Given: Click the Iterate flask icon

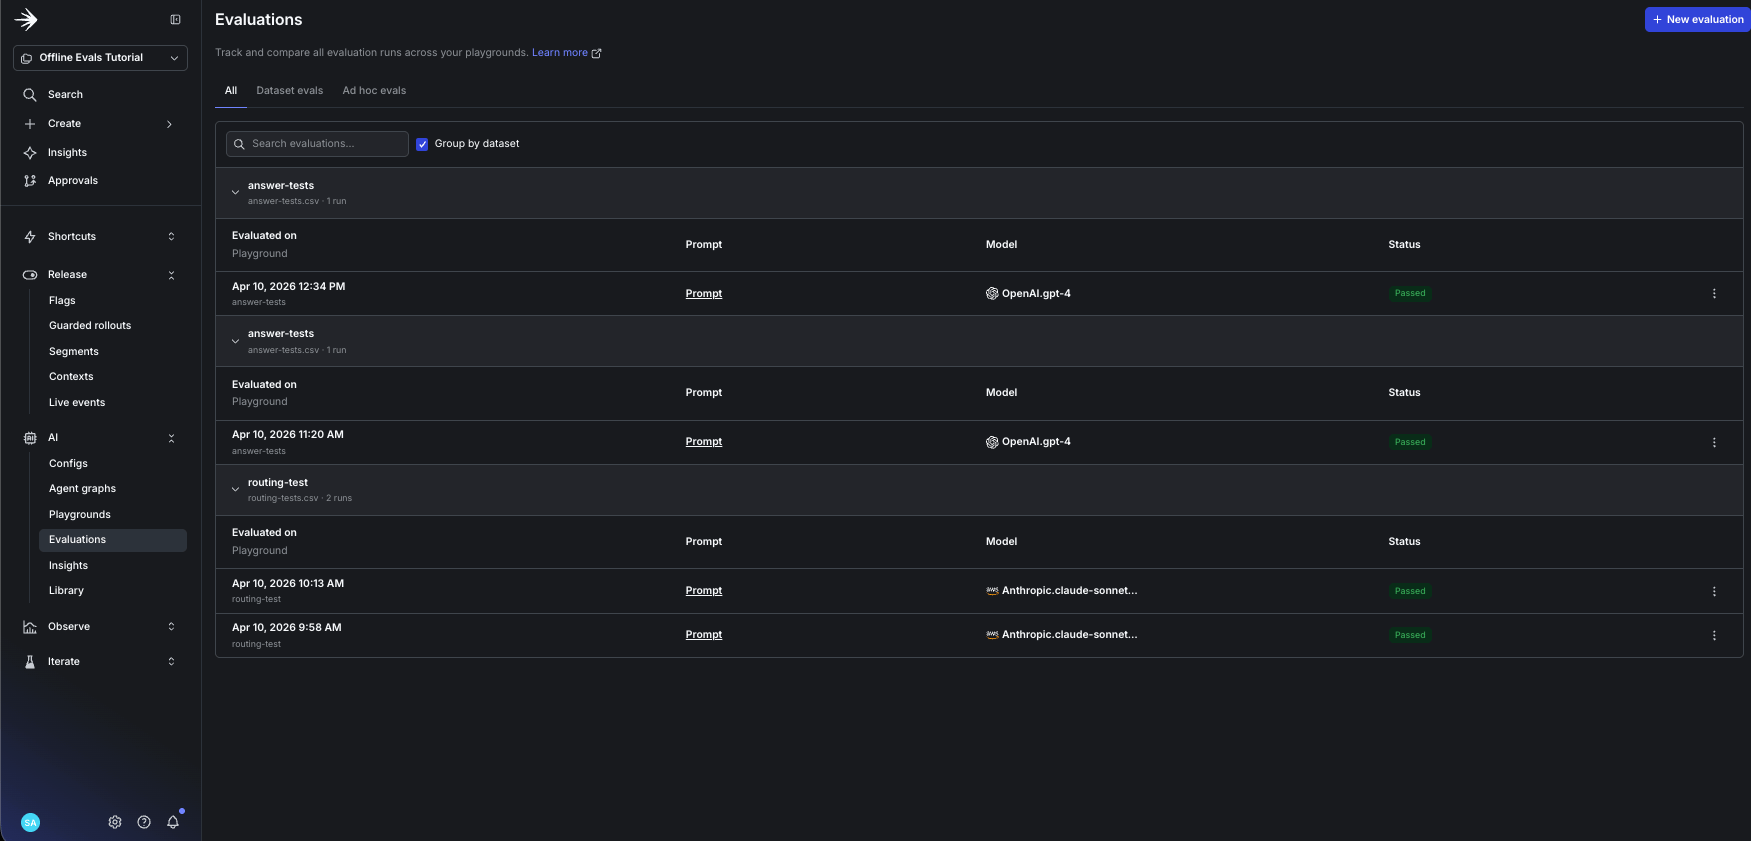Looking at the screenshot, I should pos(30,662).
